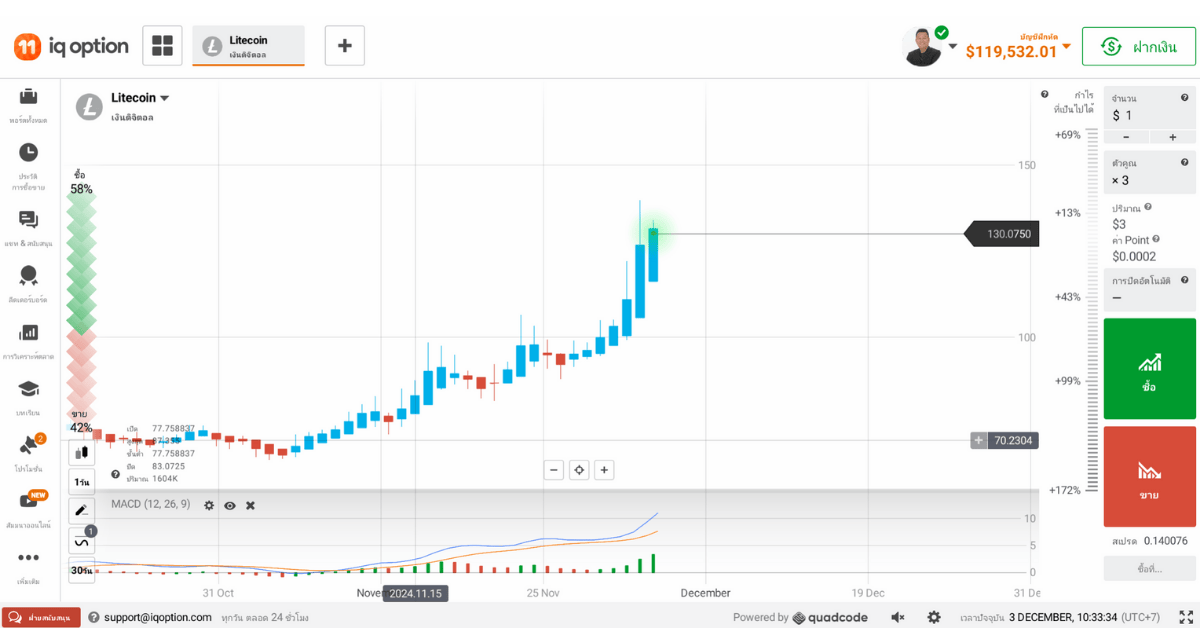
Task: Open promotions megaphone icon
Action: pyautogui.click(x=27, y=445)
